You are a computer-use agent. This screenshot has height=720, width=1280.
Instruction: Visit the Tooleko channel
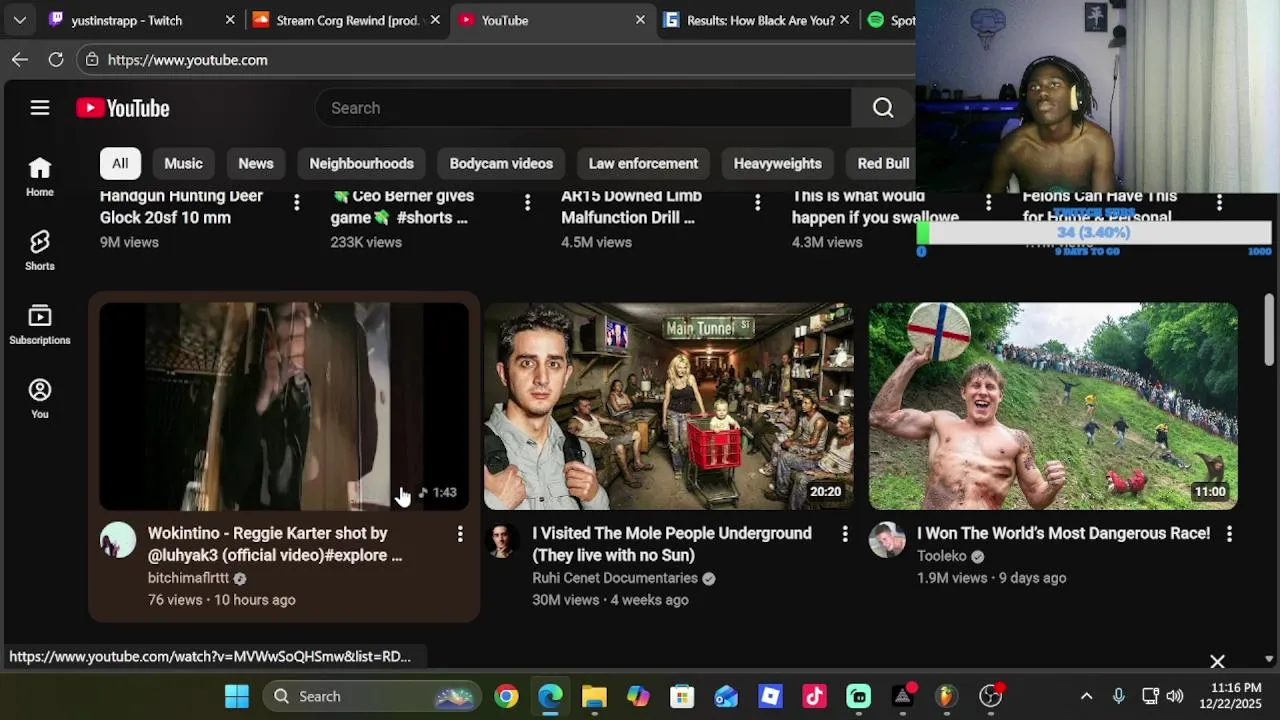coord(942,556)
